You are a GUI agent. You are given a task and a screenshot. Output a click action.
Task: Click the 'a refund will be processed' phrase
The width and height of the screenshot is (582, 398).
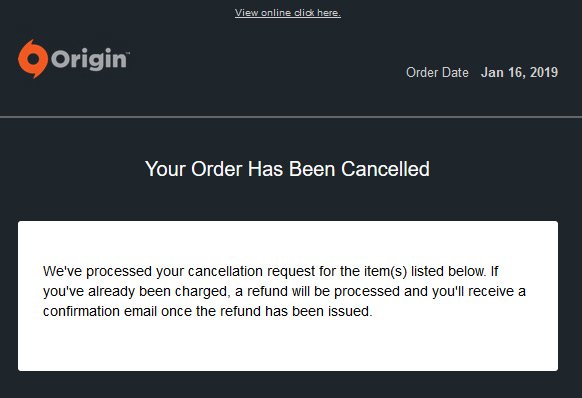[317, 291]
